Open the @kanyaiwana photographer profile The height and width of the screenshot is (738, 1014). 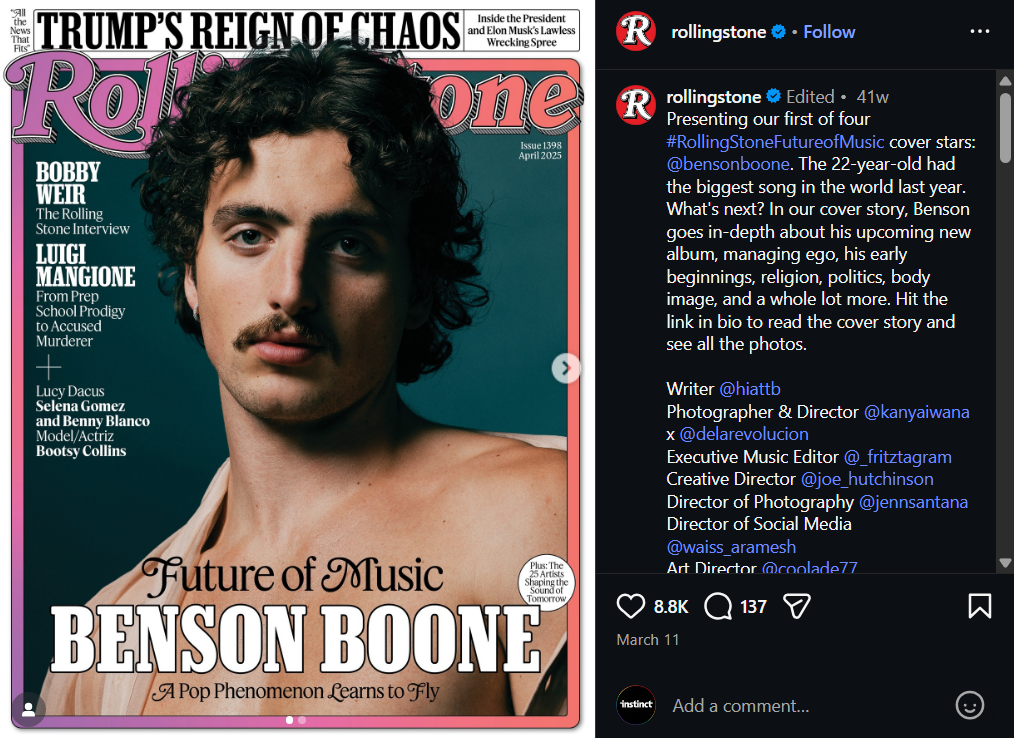[x=916, y=412]
